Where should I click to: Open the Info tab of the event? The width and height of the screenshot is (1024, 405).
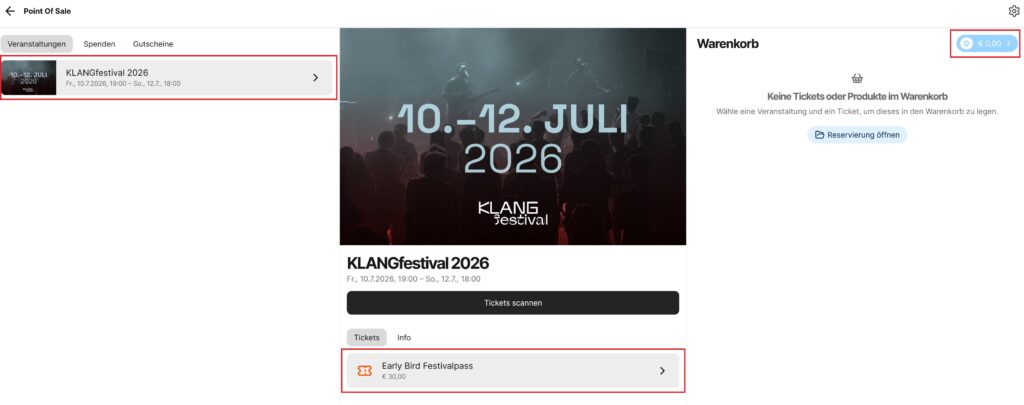(404, 338)
